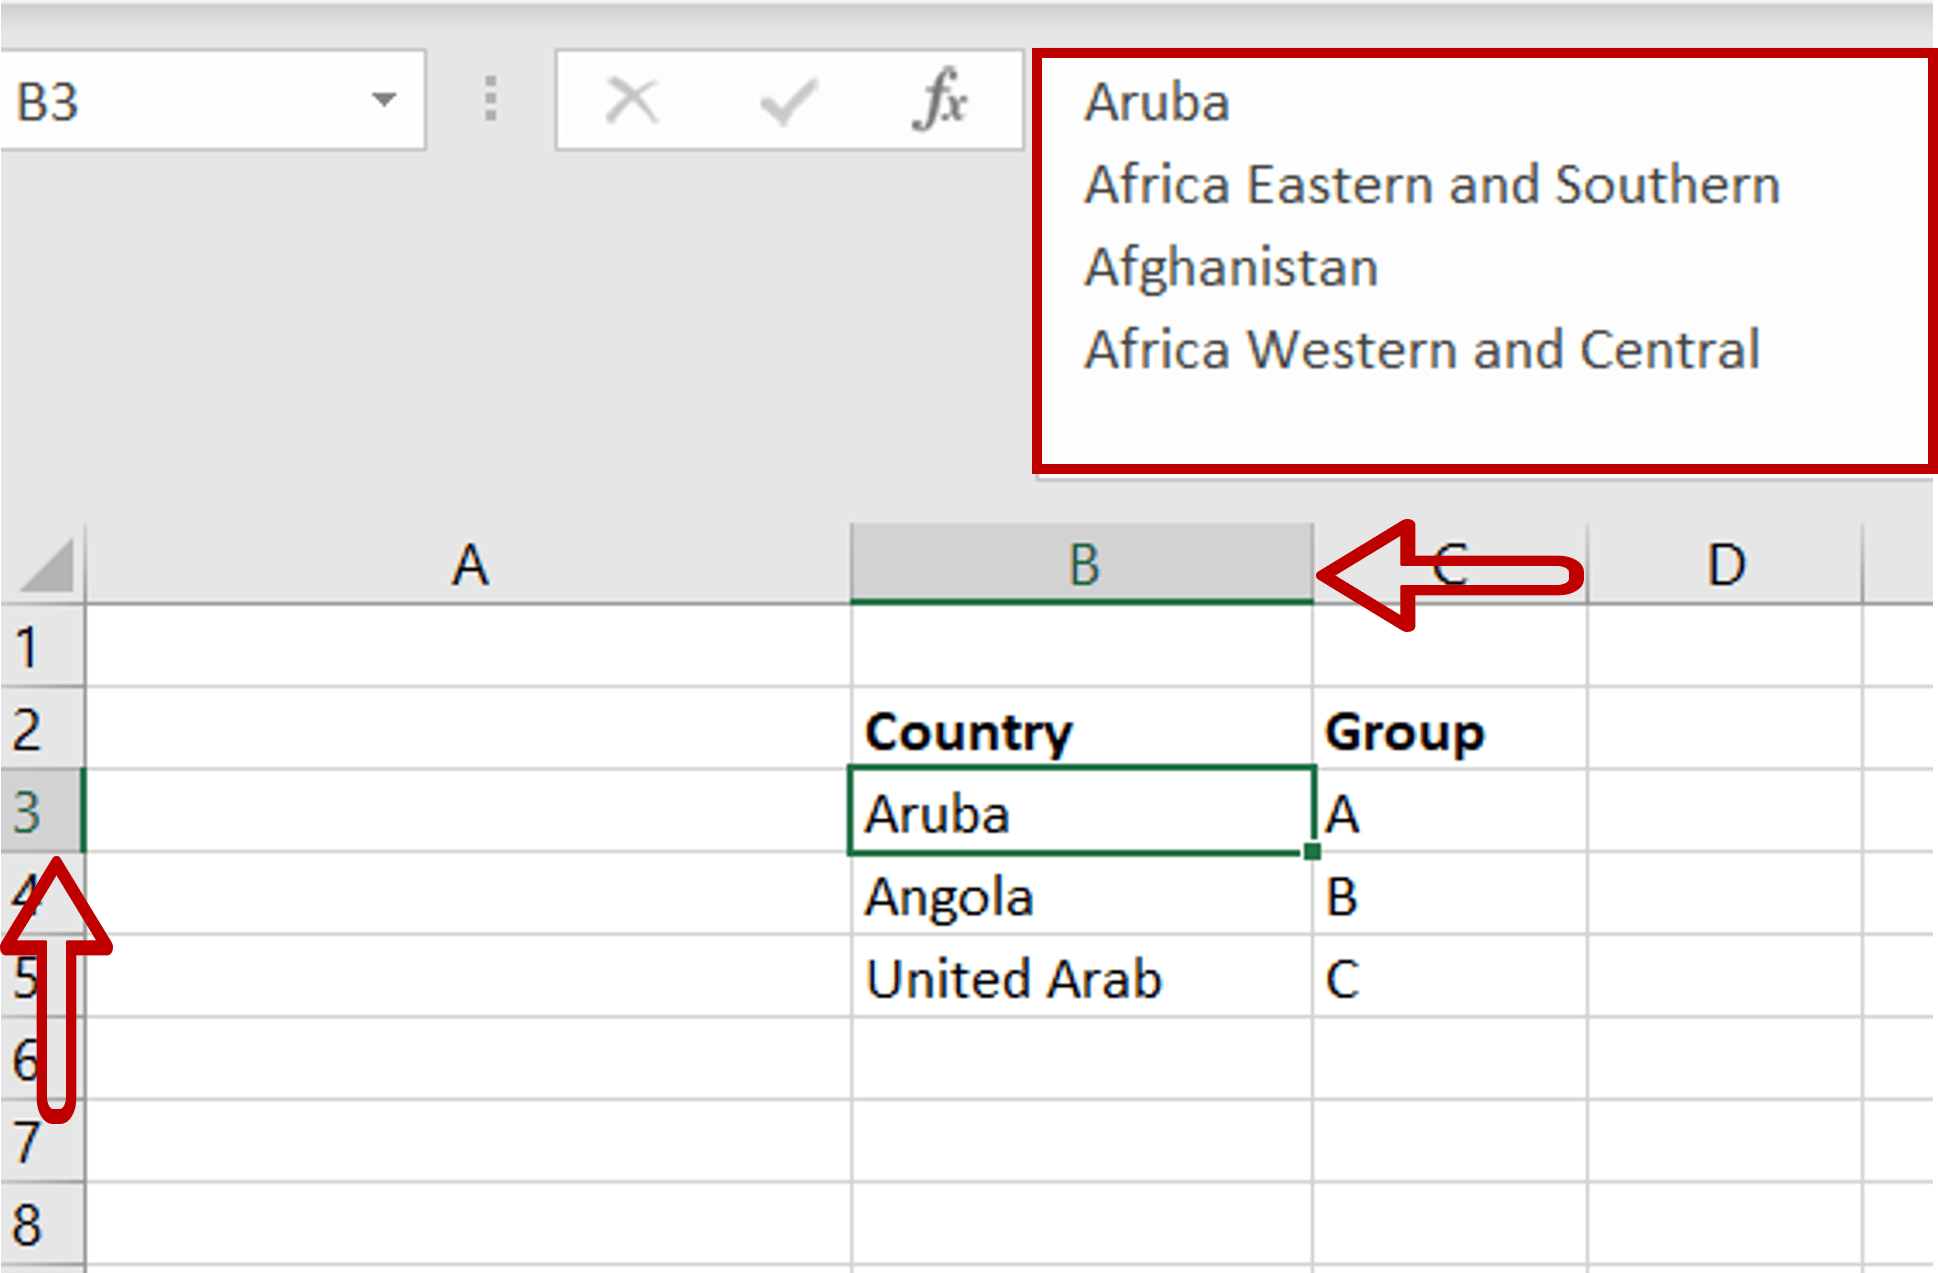The width and height of the screenshot is (1938, 1273).
Task: Choose "Africa Western and Central" from the list
Action: click(x=1421, y=349)
